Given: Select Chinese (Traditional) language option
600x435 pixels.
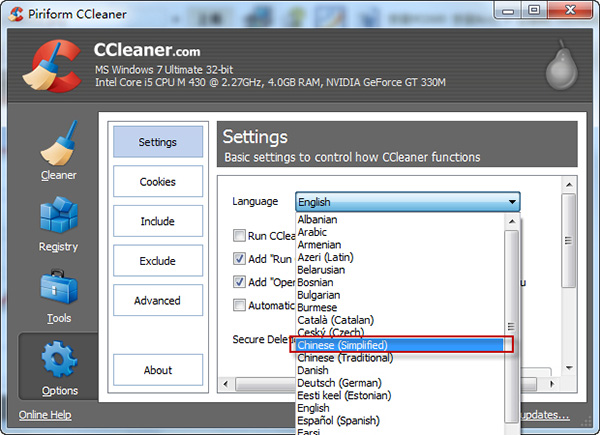Looking at the screenshot, I should tap(343, 357).
